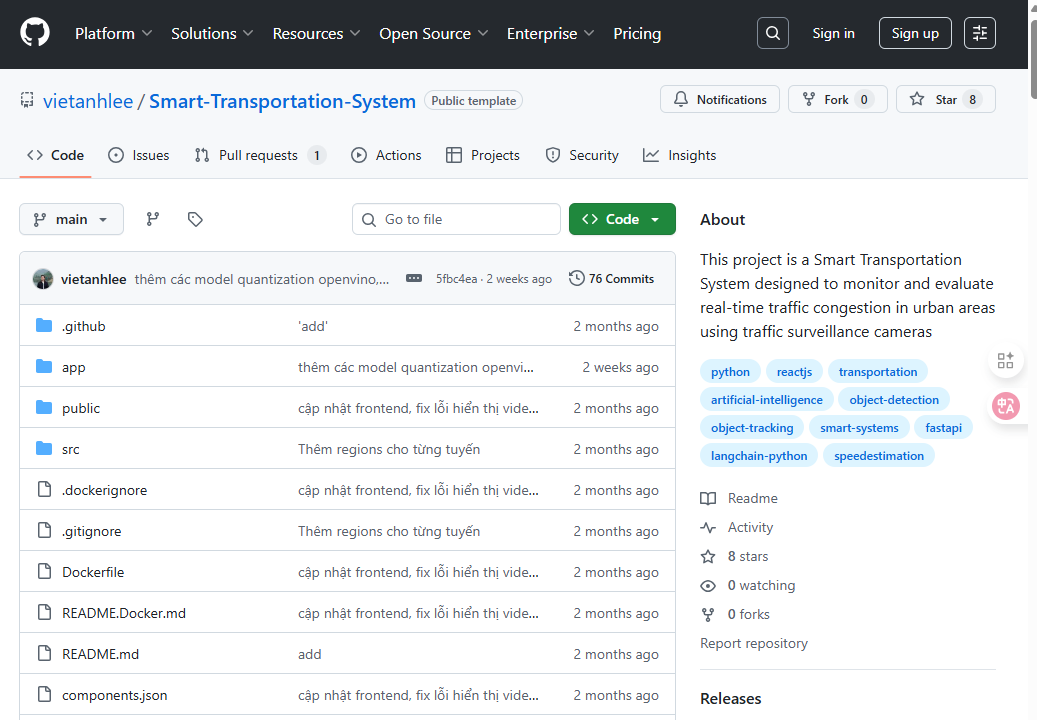
Task: Open the app folder icon
Action: (44, 366)
